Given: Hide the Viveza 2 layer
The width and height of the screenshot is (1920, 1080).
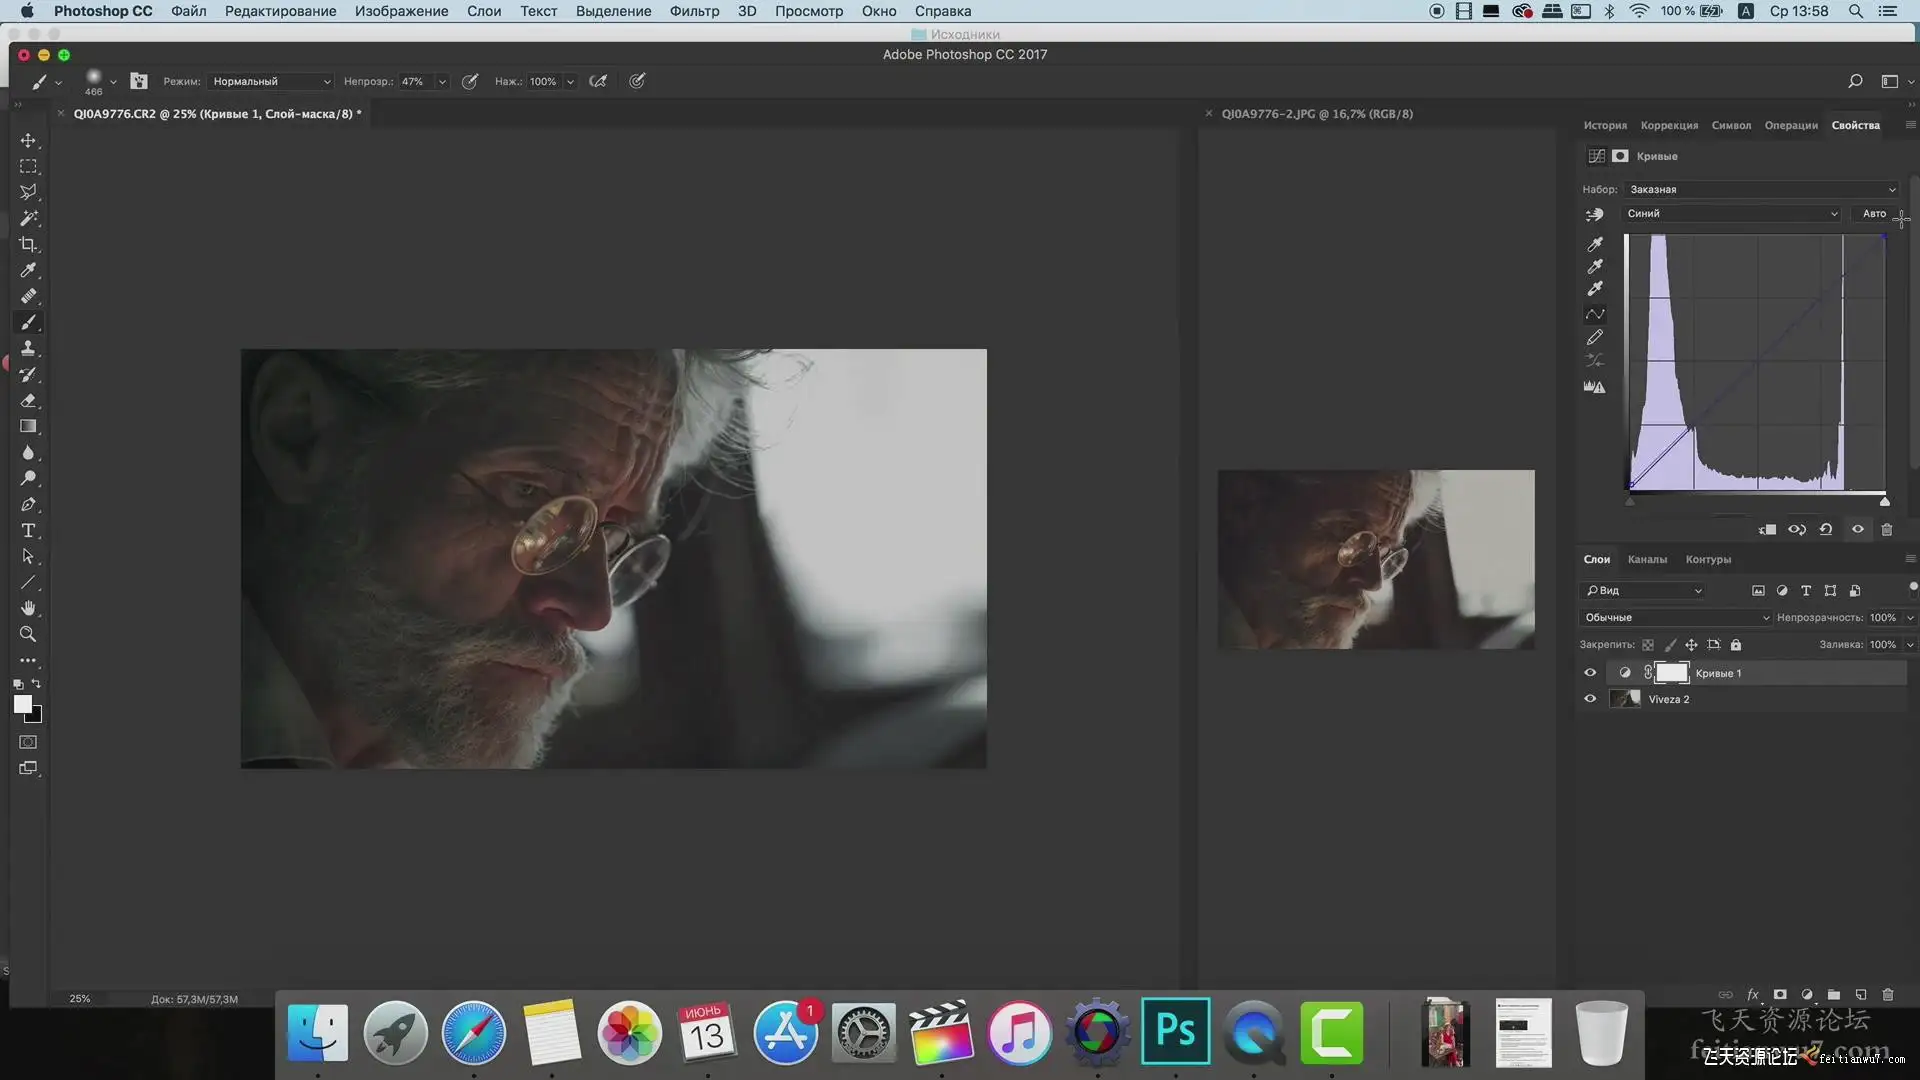Looking at the screenshot, I should pyautogui.click(x=1590, y=699).
